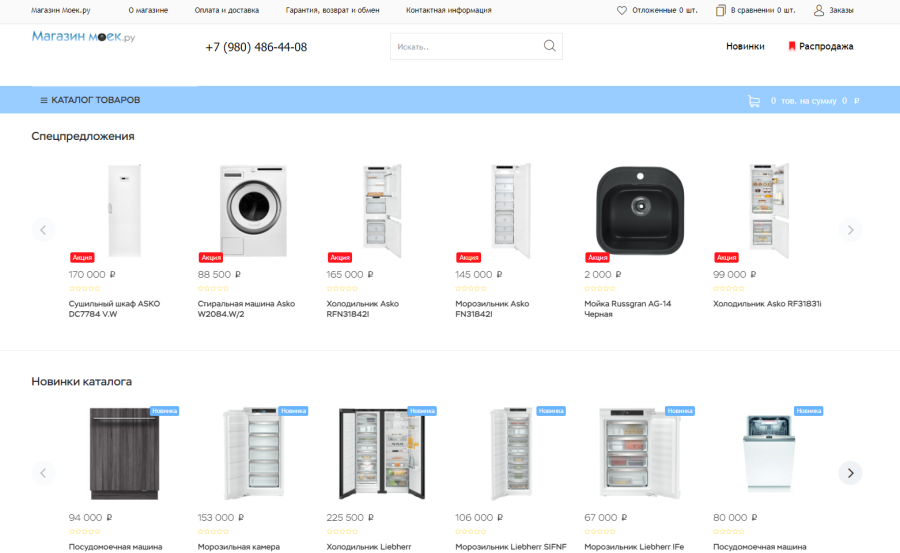Open Стиральная машина Asko W2084.W/2 title

246,309
